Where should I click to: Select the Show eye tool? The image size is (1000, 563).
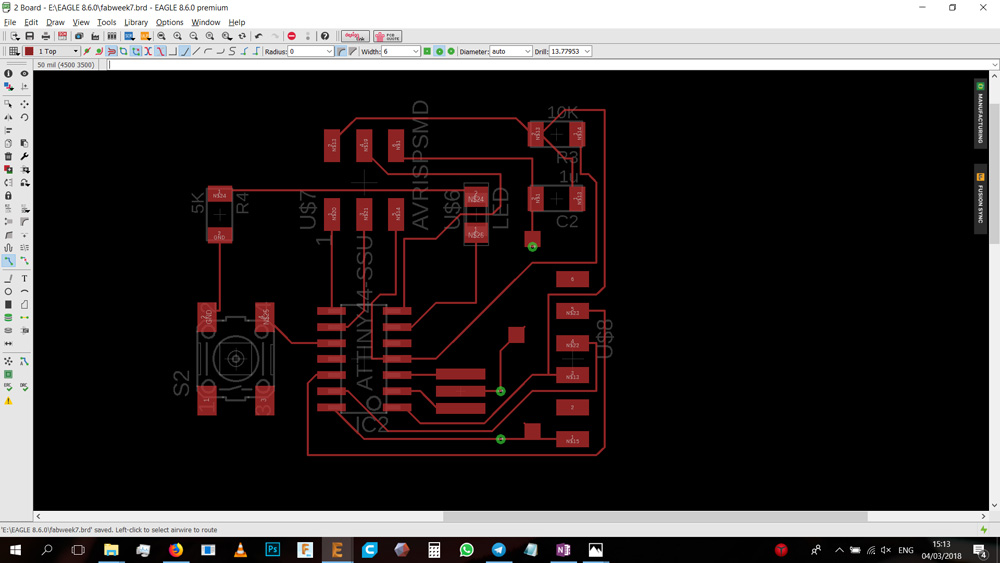(24, 73)
